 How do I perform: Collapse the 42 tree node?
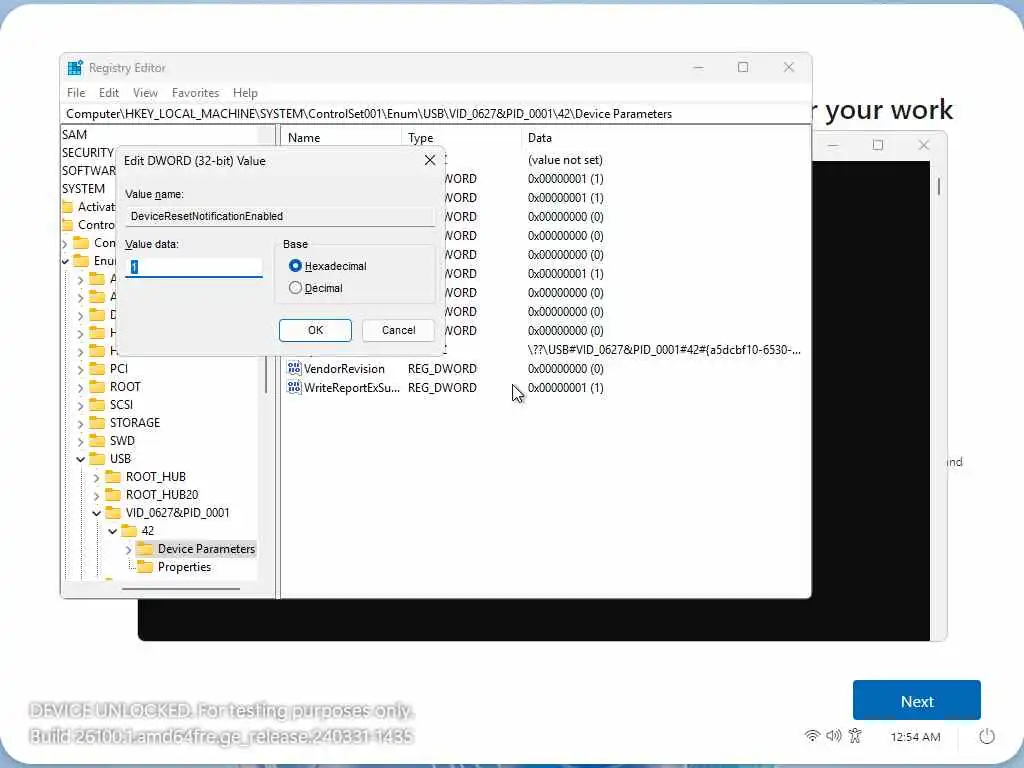click(x=113, y=531)
